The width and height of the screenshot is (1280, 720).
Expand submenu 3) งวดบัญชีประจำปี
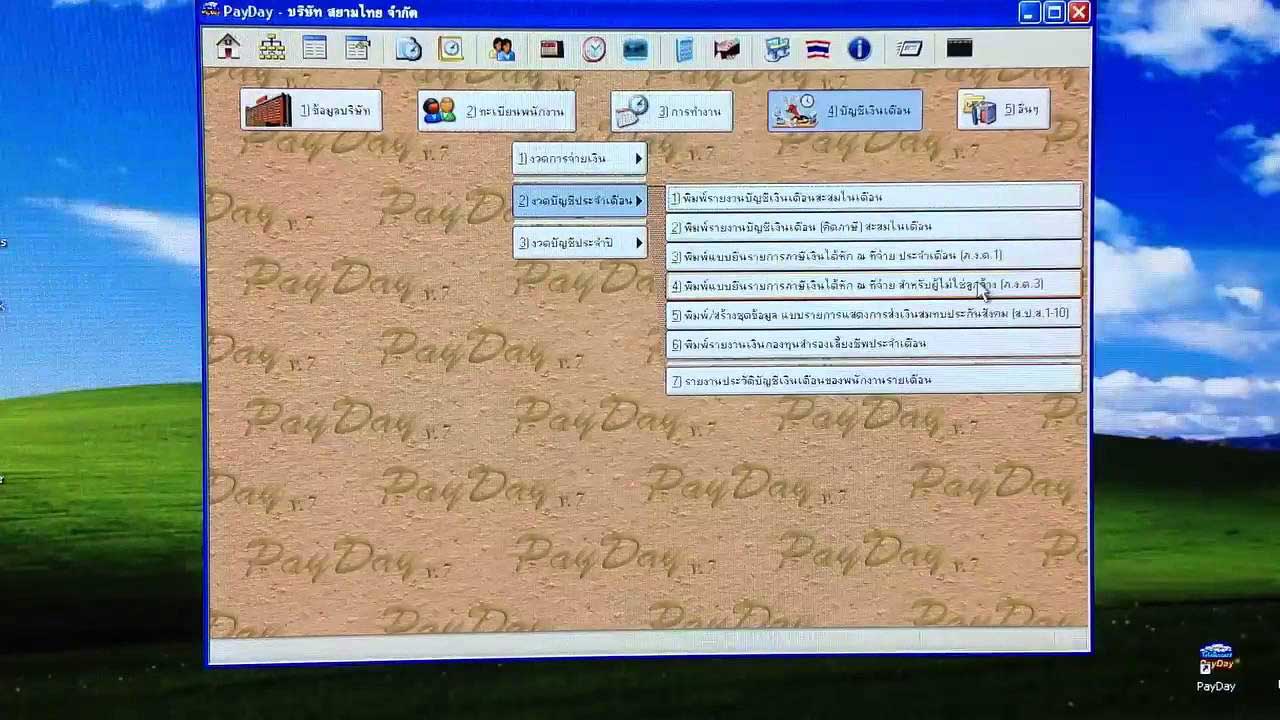point(580,243)
